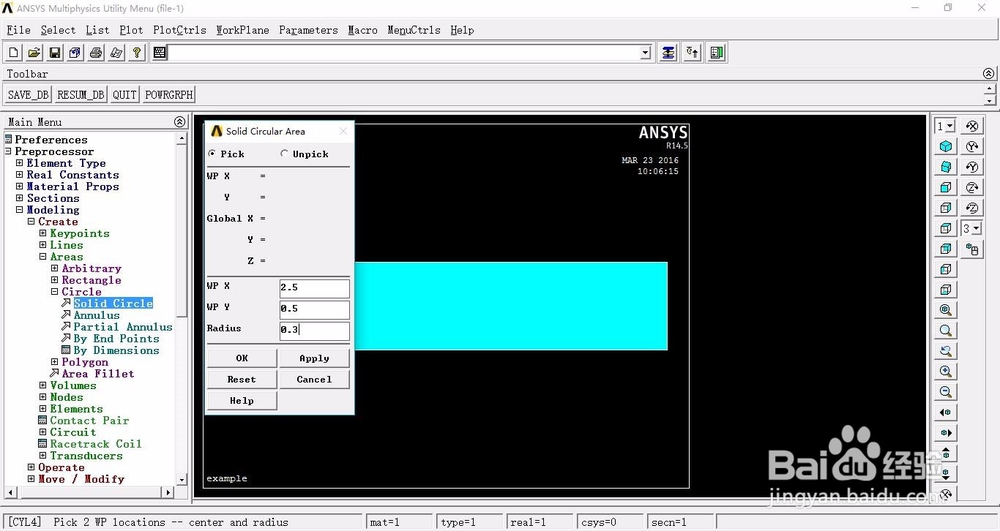
Task: Open the File menu
Action: point(18,30)
